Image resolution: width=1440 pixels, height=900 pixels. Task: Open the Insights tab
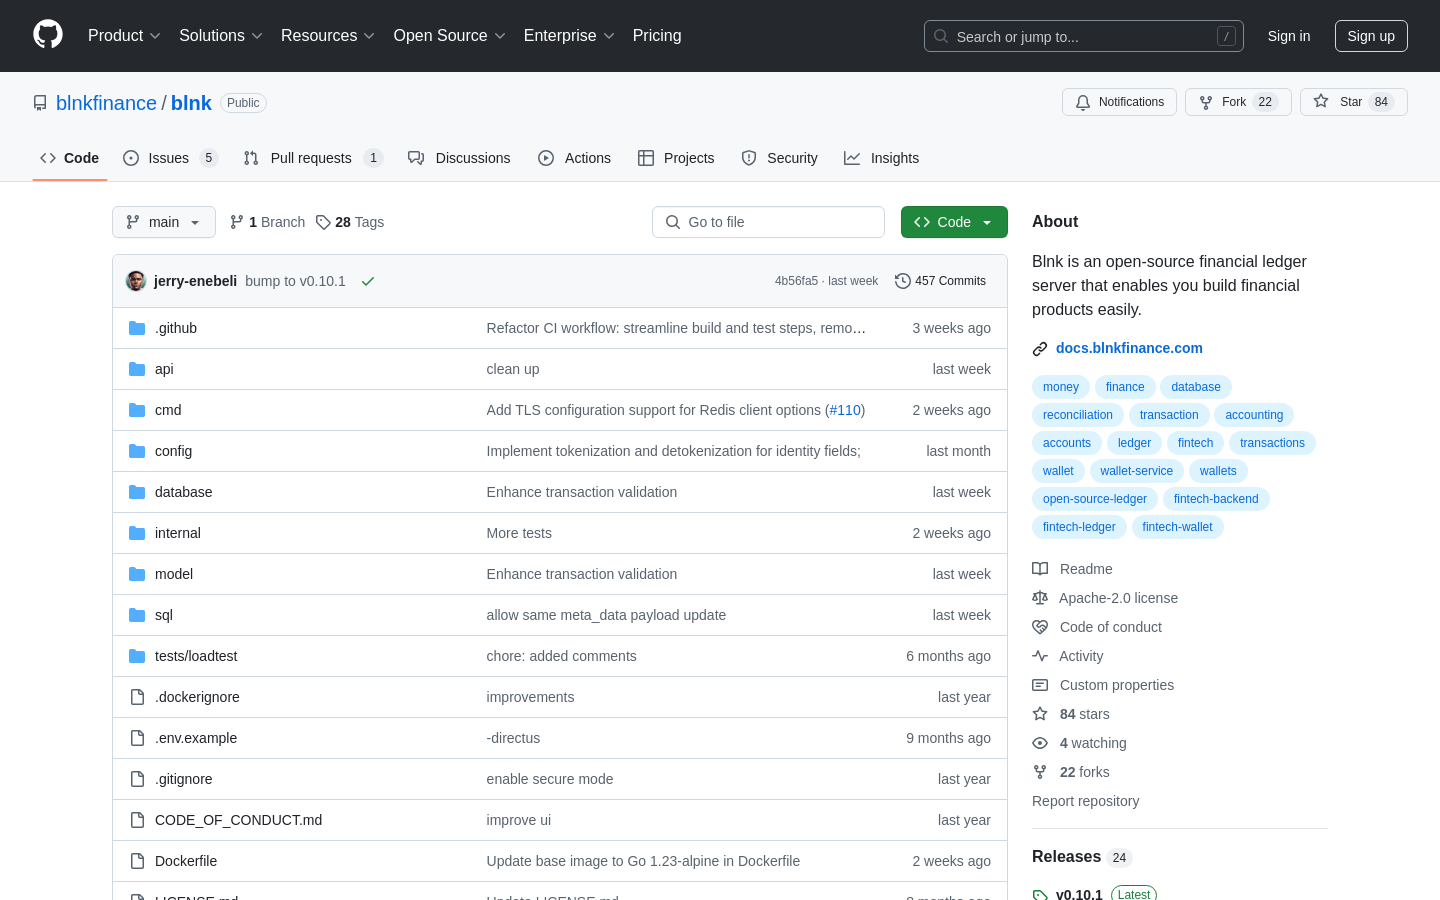click(x=881, y=158)
